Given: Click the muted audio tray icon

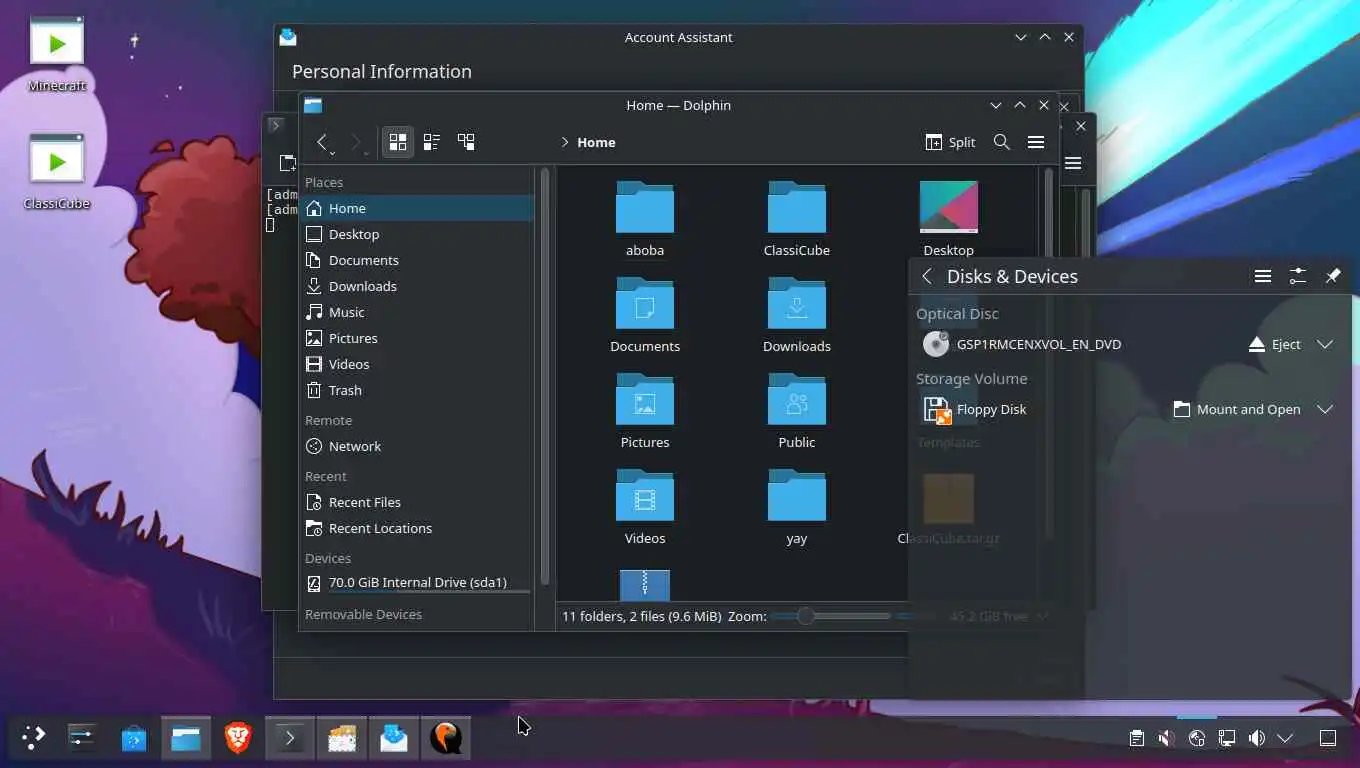Looking at the screenshot, I should [1166, 738].
